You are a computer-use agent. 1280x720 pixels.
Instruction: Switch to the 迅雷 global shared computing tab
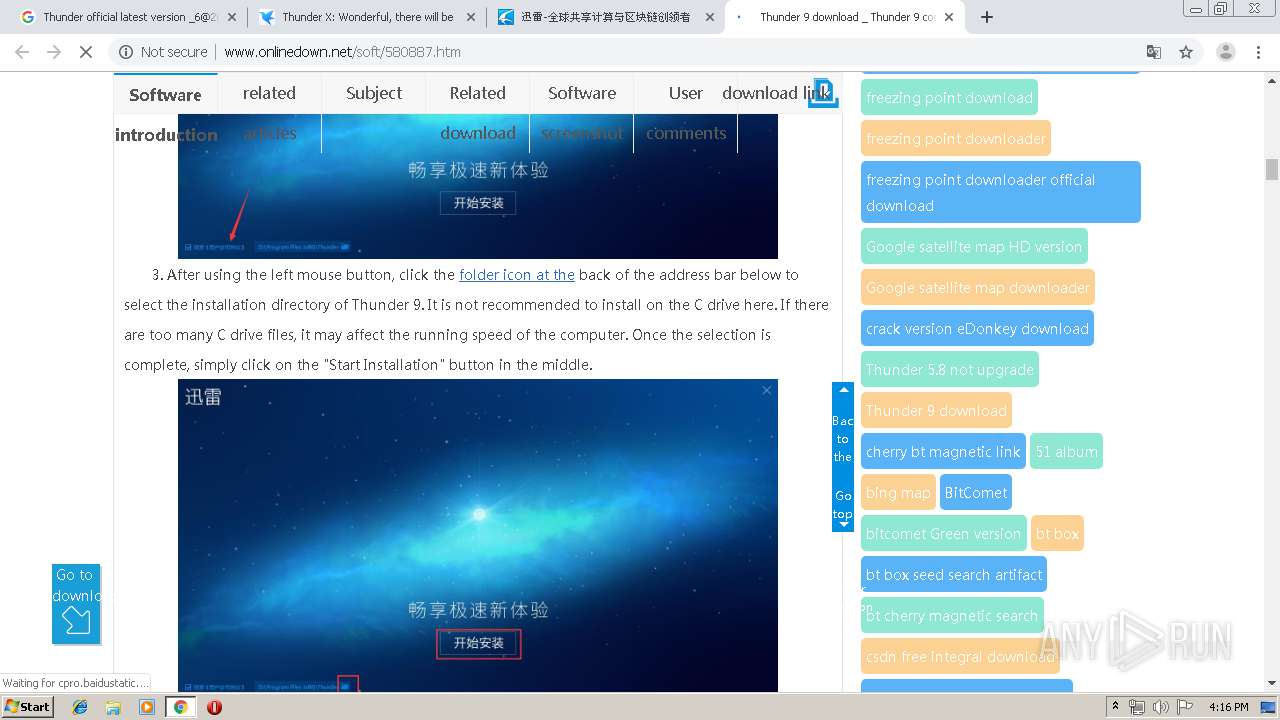(x=606, y=17)
